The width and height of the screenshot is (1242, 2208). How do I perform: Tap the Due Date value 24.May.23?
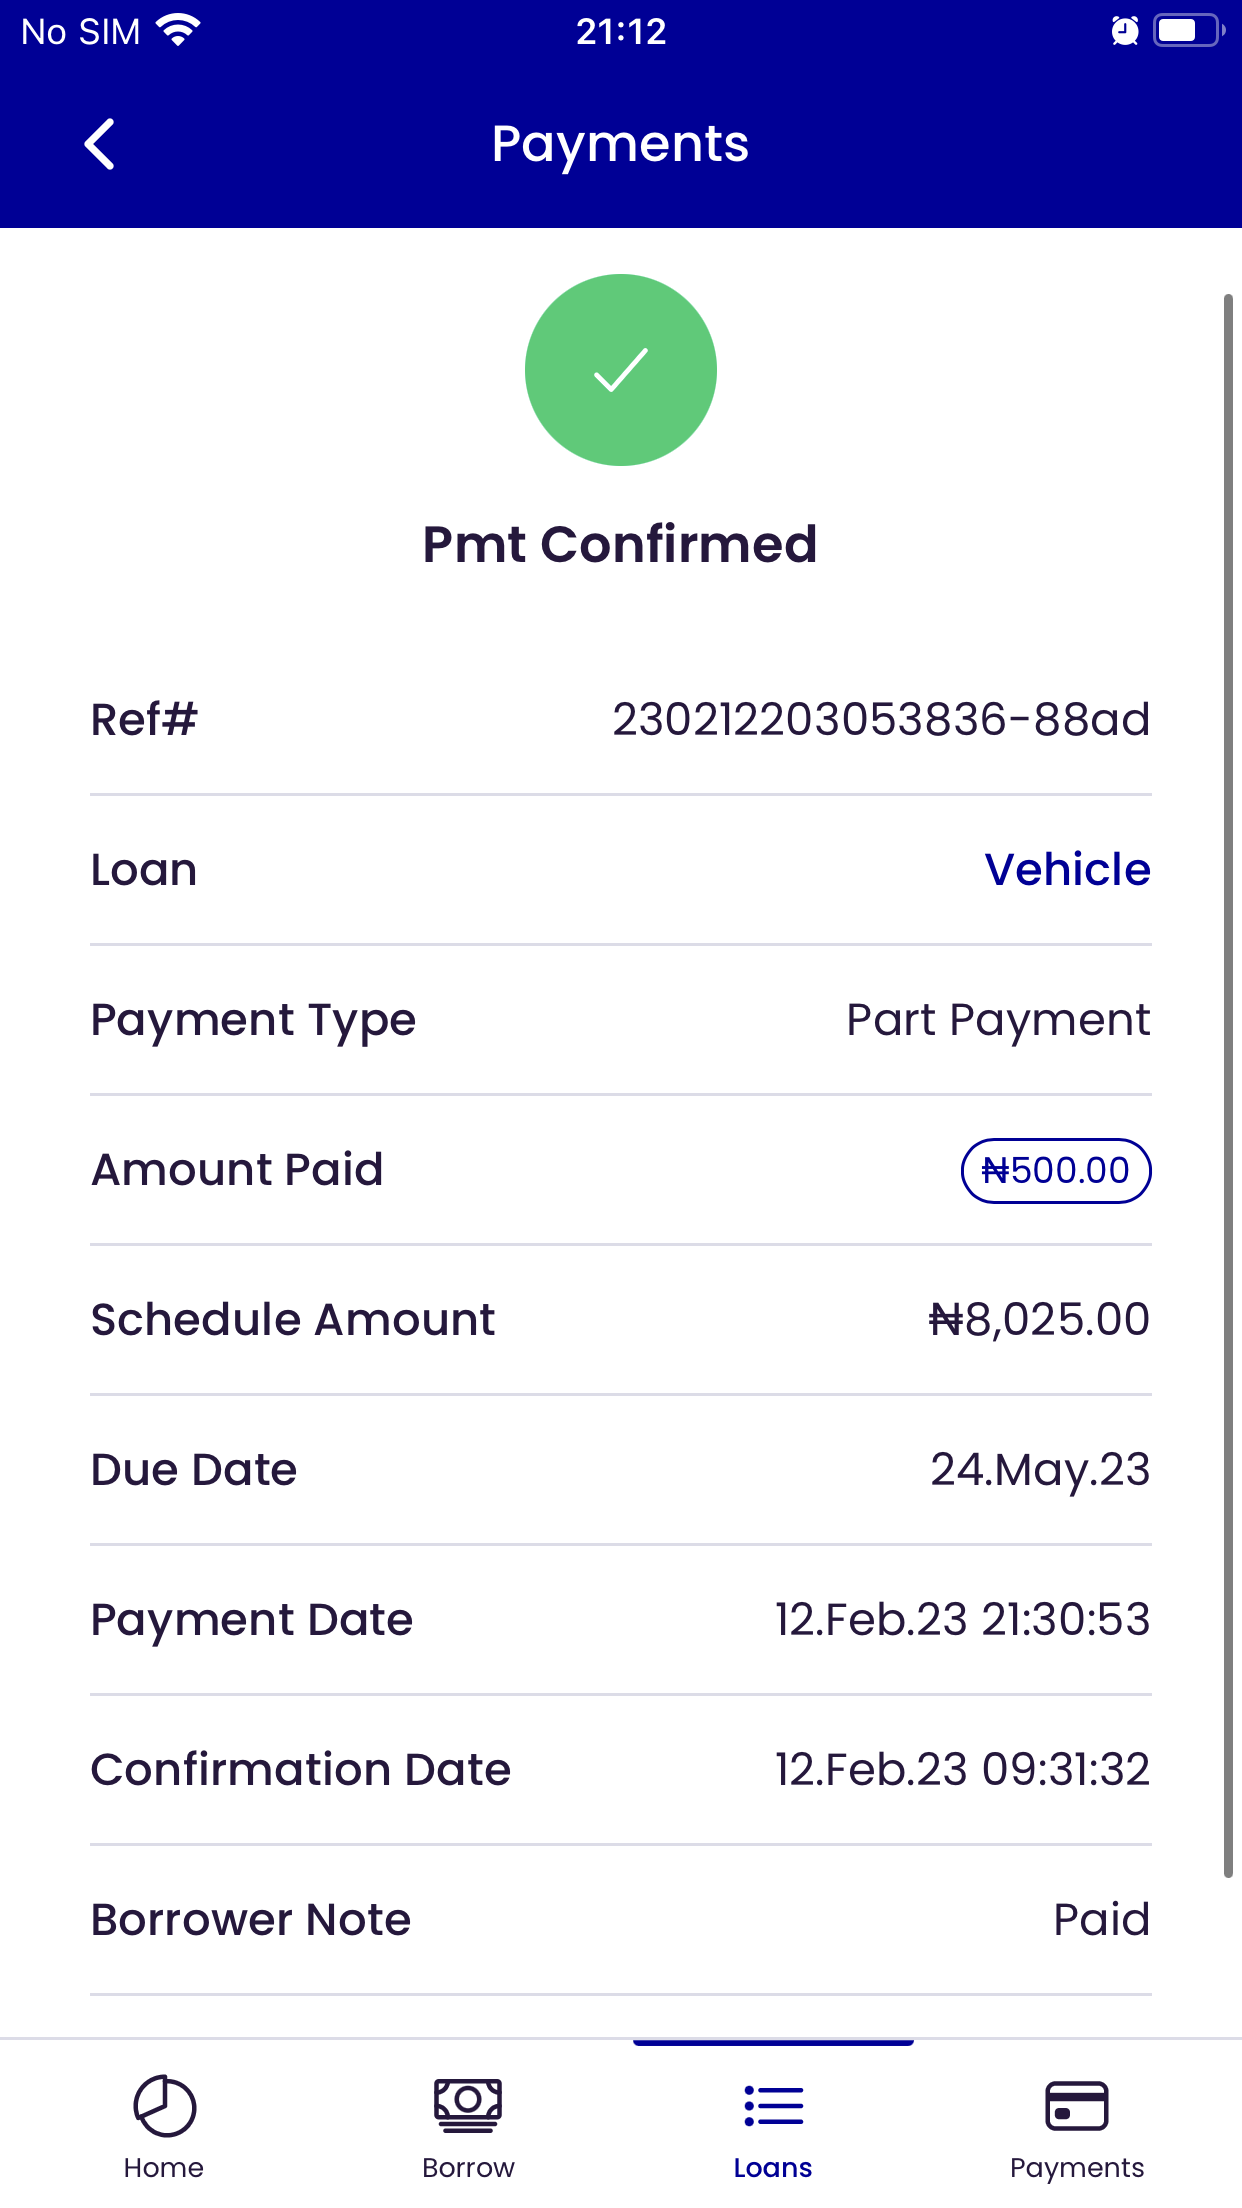[1040, 1470]
